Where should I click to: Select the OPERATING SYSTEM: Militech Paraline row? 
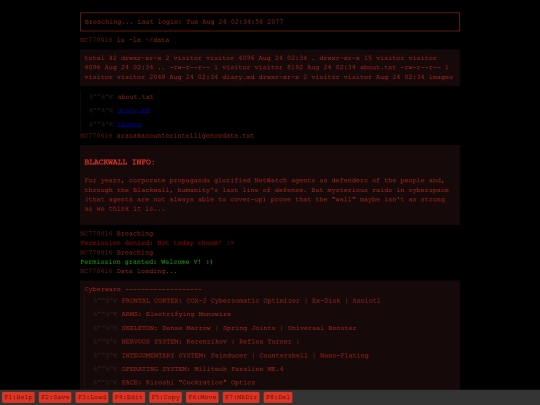(x=202, y=369)
